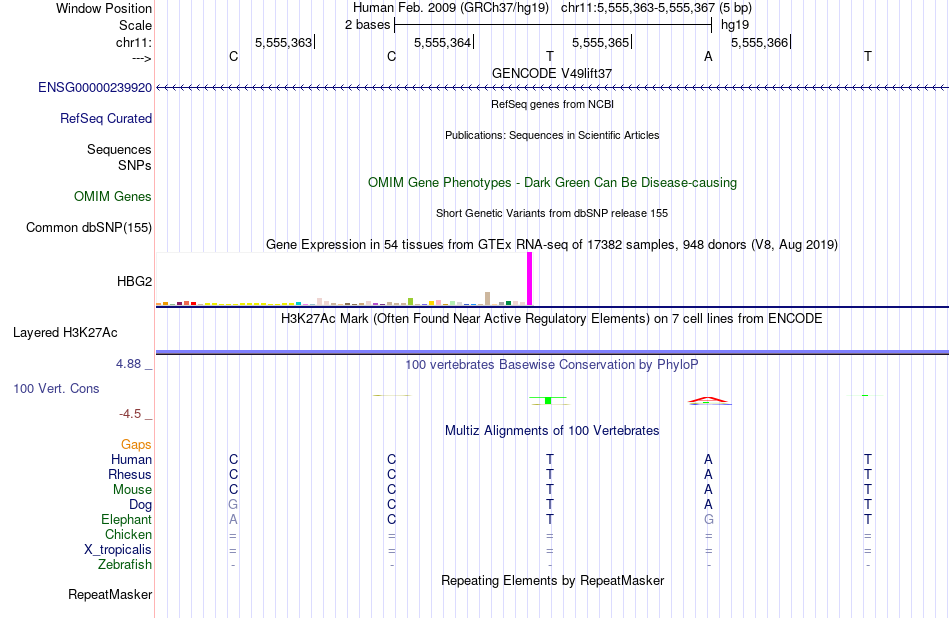The height and width of the screenshot is (618, 950).
Task: Click the hg19 label beside the scale bar
Action: pos(735,25)
